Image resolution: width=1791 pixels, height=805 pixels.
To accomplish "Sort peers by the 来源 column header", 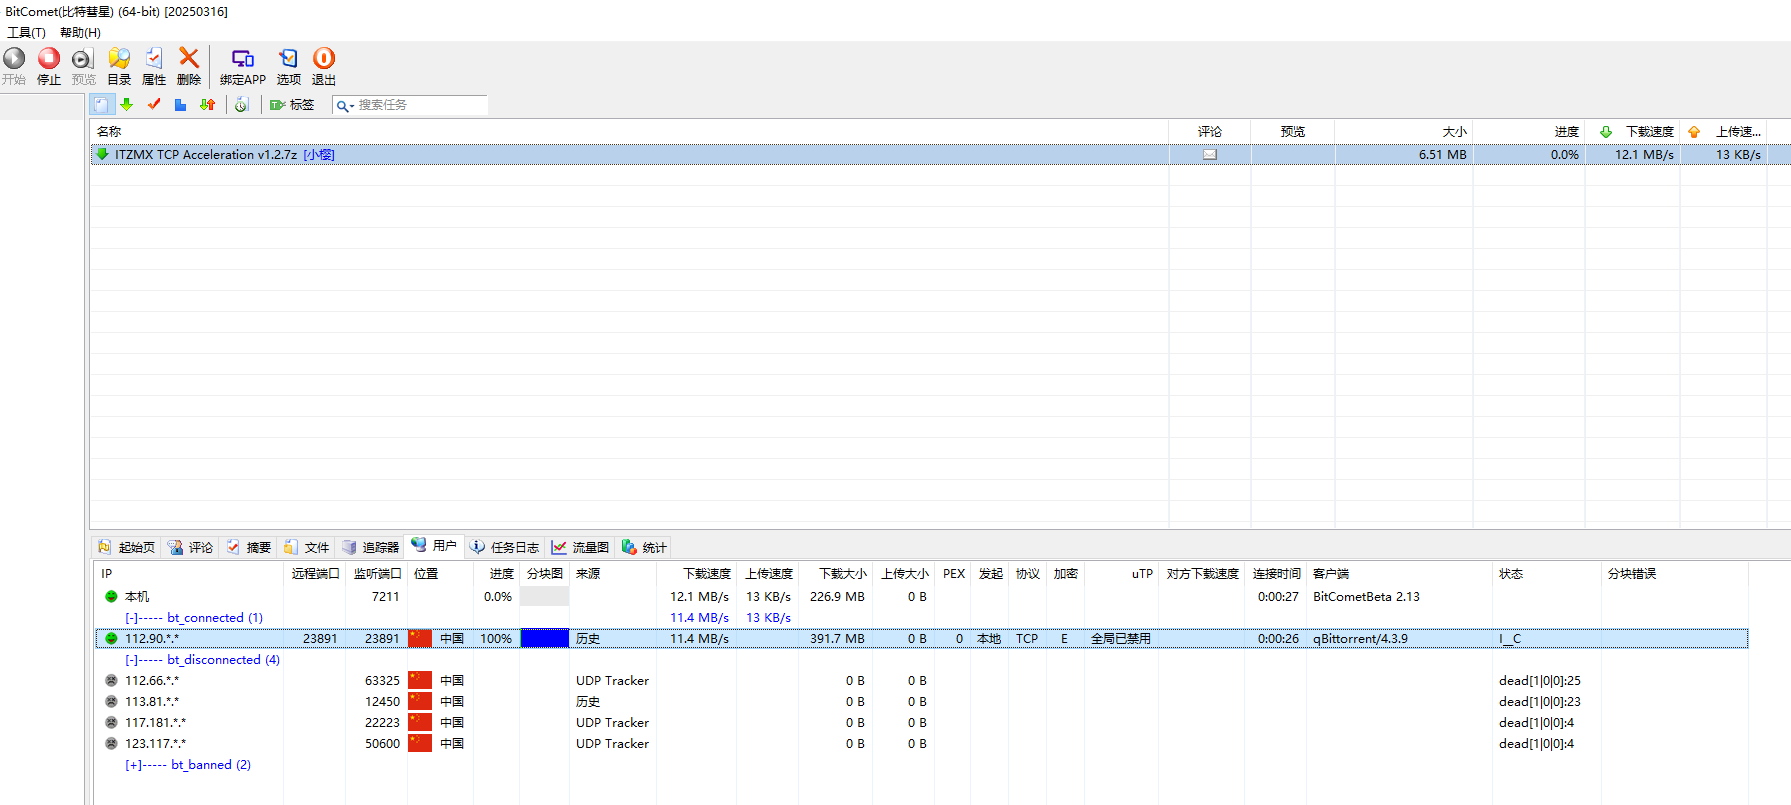I will 612,573.
